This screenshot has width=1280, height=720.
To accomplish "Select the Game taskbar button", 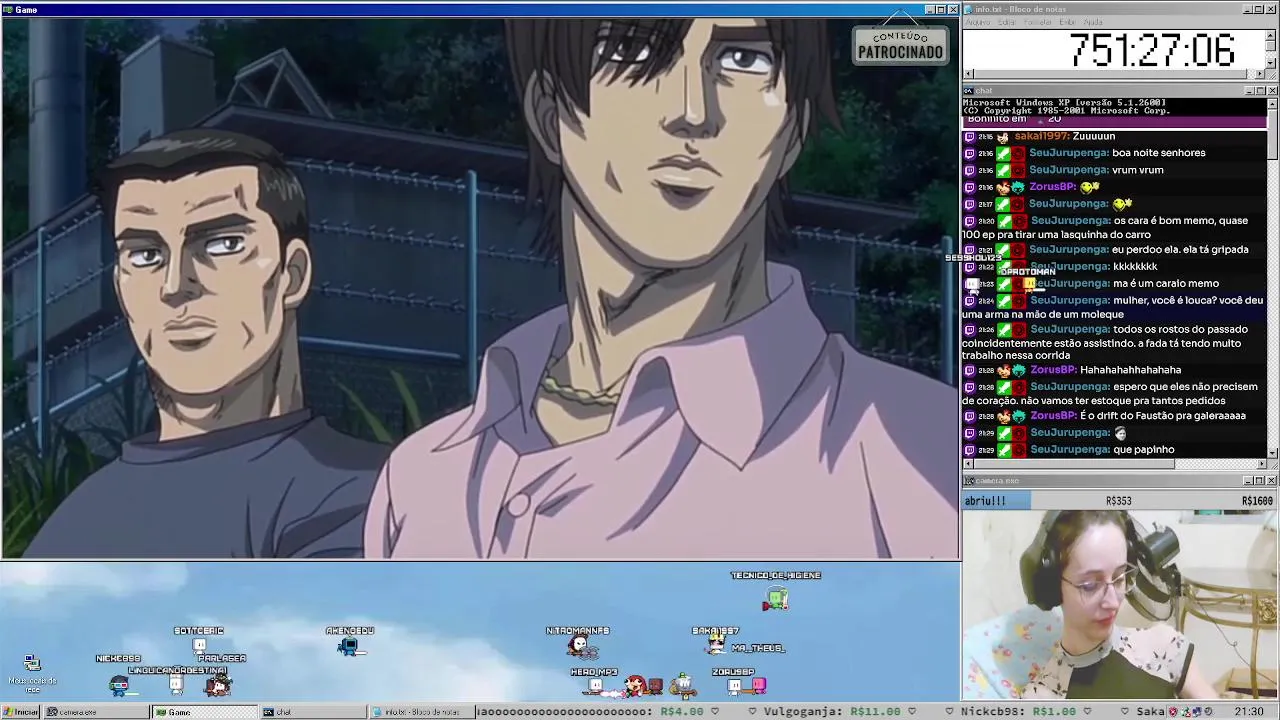I will click(x=204, y=712).
